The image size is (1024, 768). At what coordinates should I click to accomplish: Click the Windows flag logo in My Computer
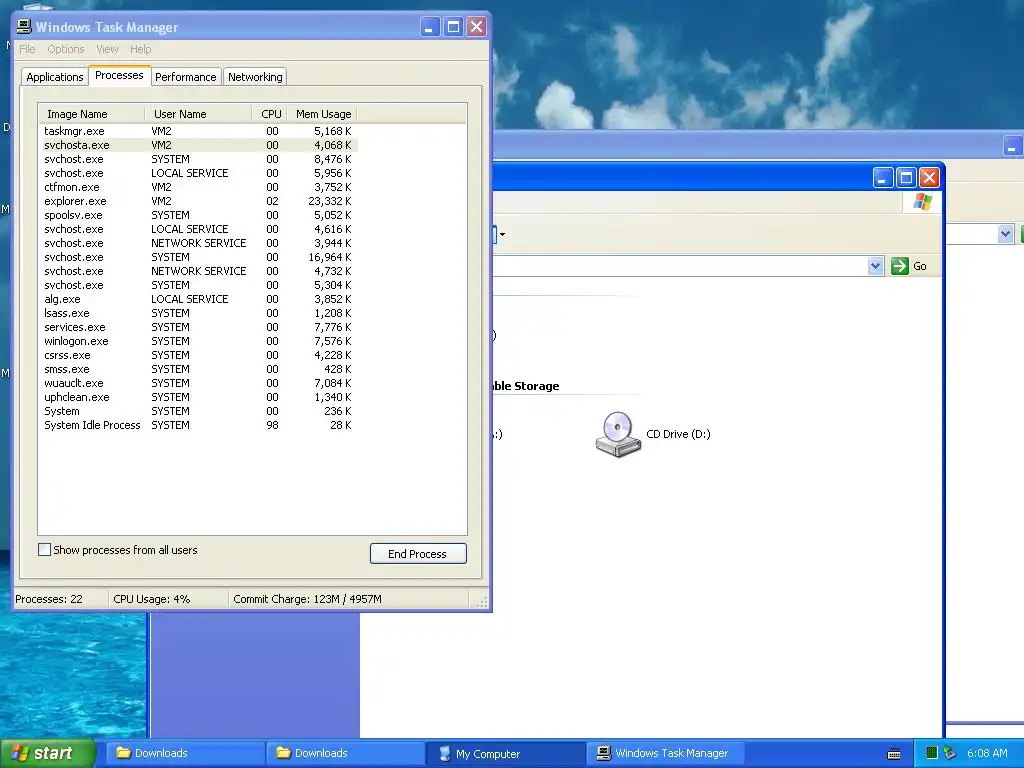pos(923,202)
